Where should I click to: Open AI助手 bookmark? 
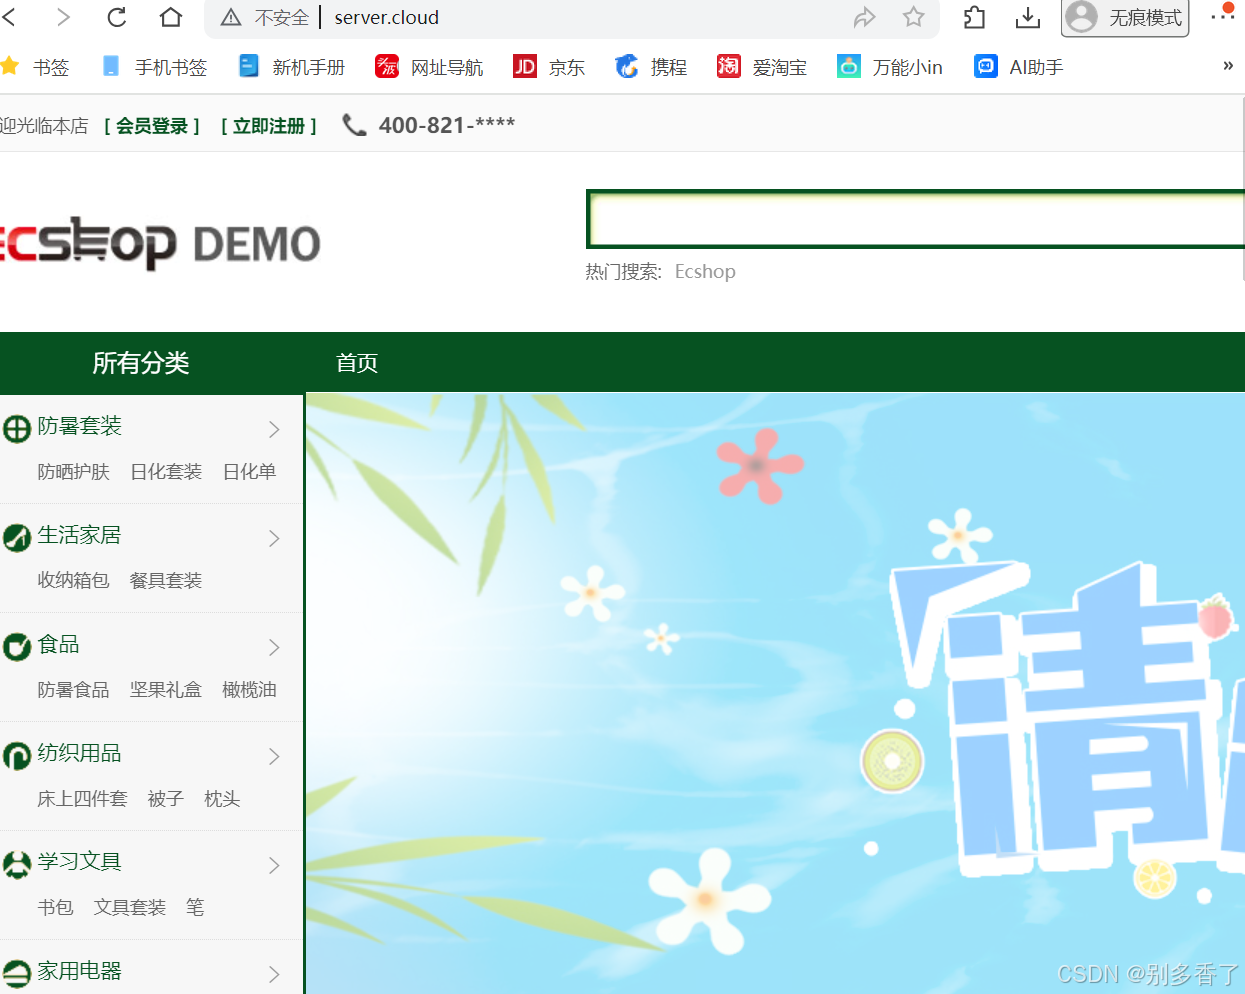[x=1019, y=67]
